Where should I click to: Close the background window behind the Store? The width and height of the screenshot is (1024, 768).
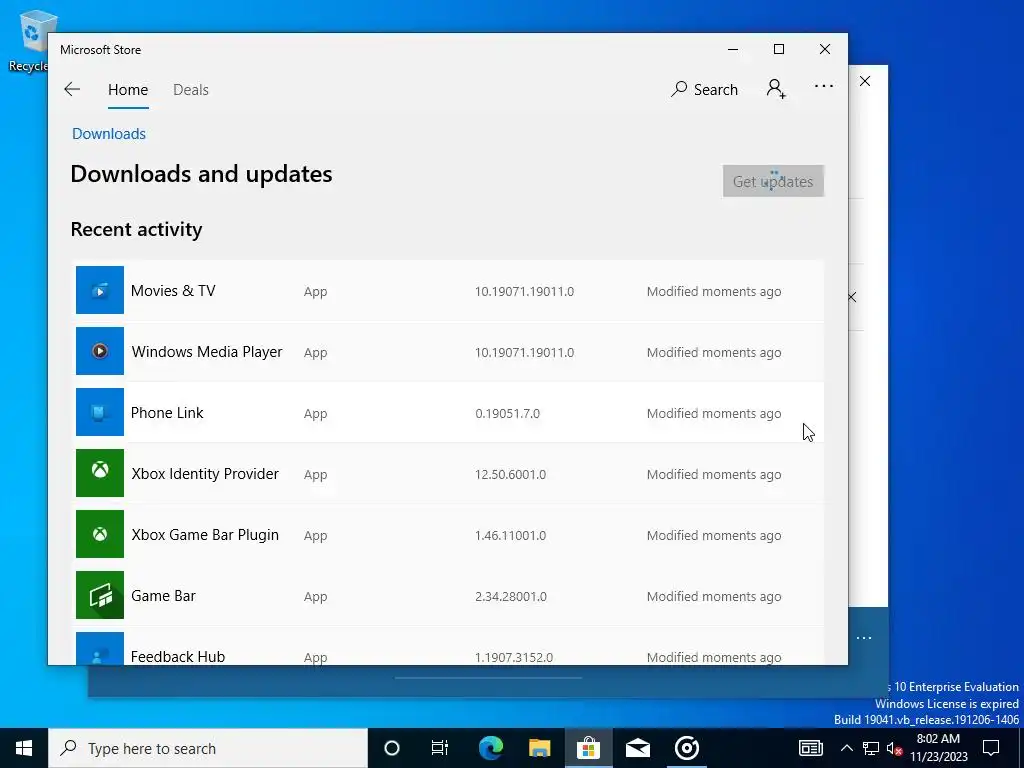click(865, 81)
